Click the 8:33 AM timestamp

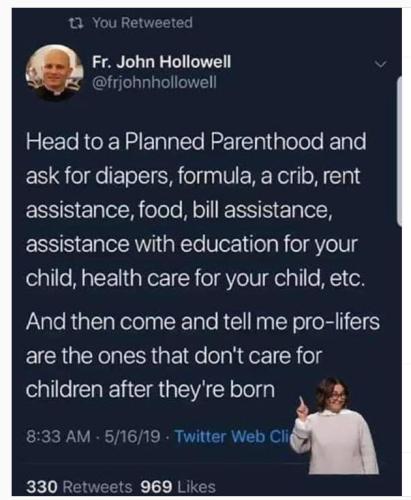pos(58,437)
